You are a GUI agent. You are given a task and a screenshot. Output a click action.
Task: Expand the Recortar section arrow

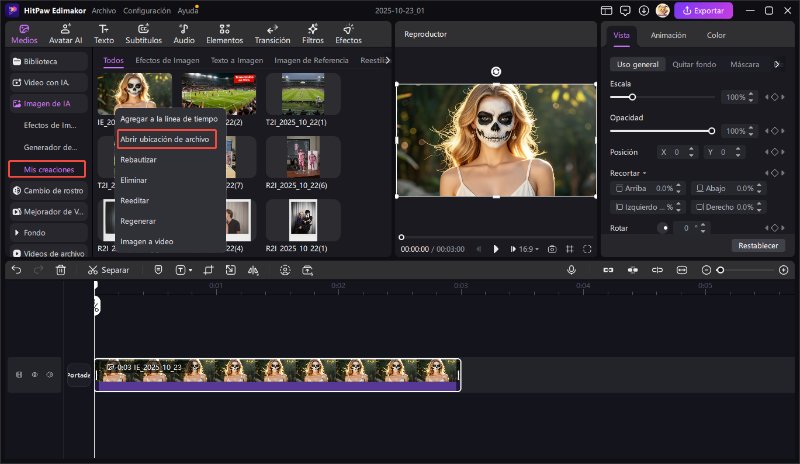[645, 173]
